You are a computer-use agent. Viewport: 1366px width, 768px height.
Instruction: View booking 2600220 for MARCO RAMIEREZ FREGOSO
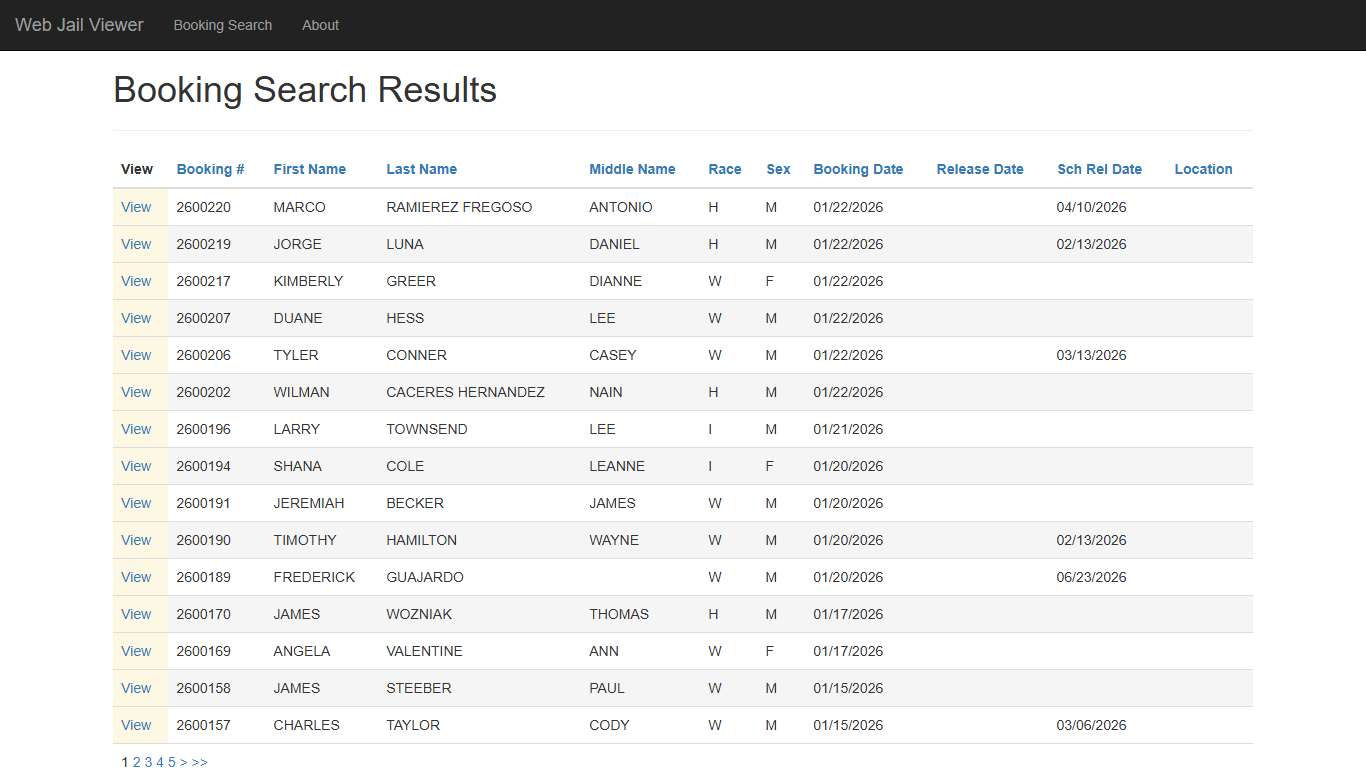pyautogui.click(x=136, y=207)
